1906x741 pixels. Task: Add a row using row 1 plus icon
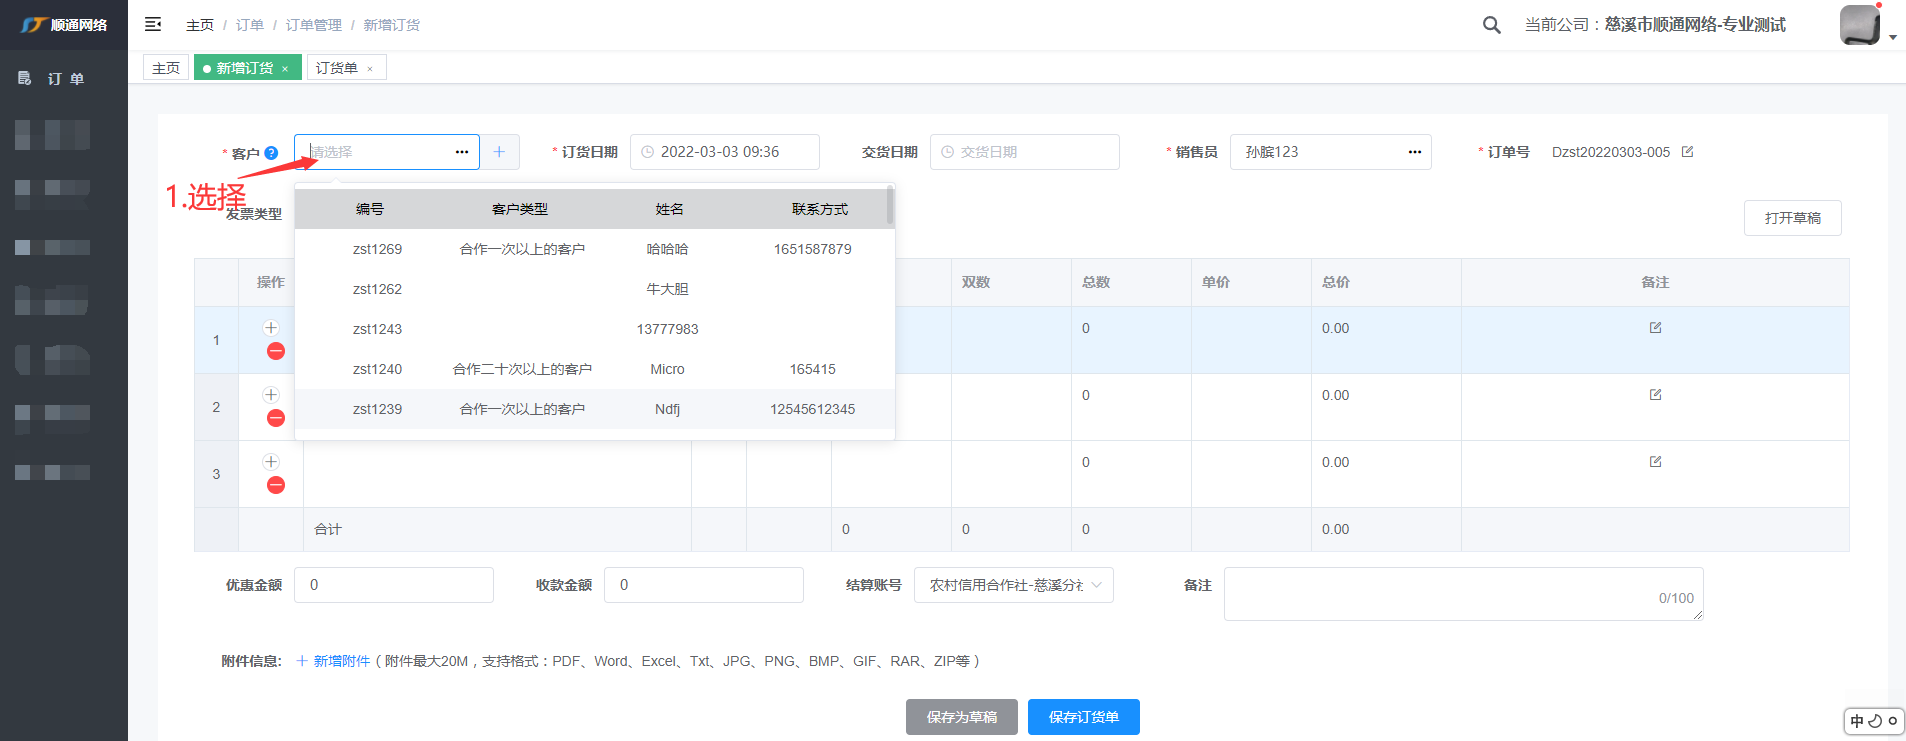click(x=271, y=328)
